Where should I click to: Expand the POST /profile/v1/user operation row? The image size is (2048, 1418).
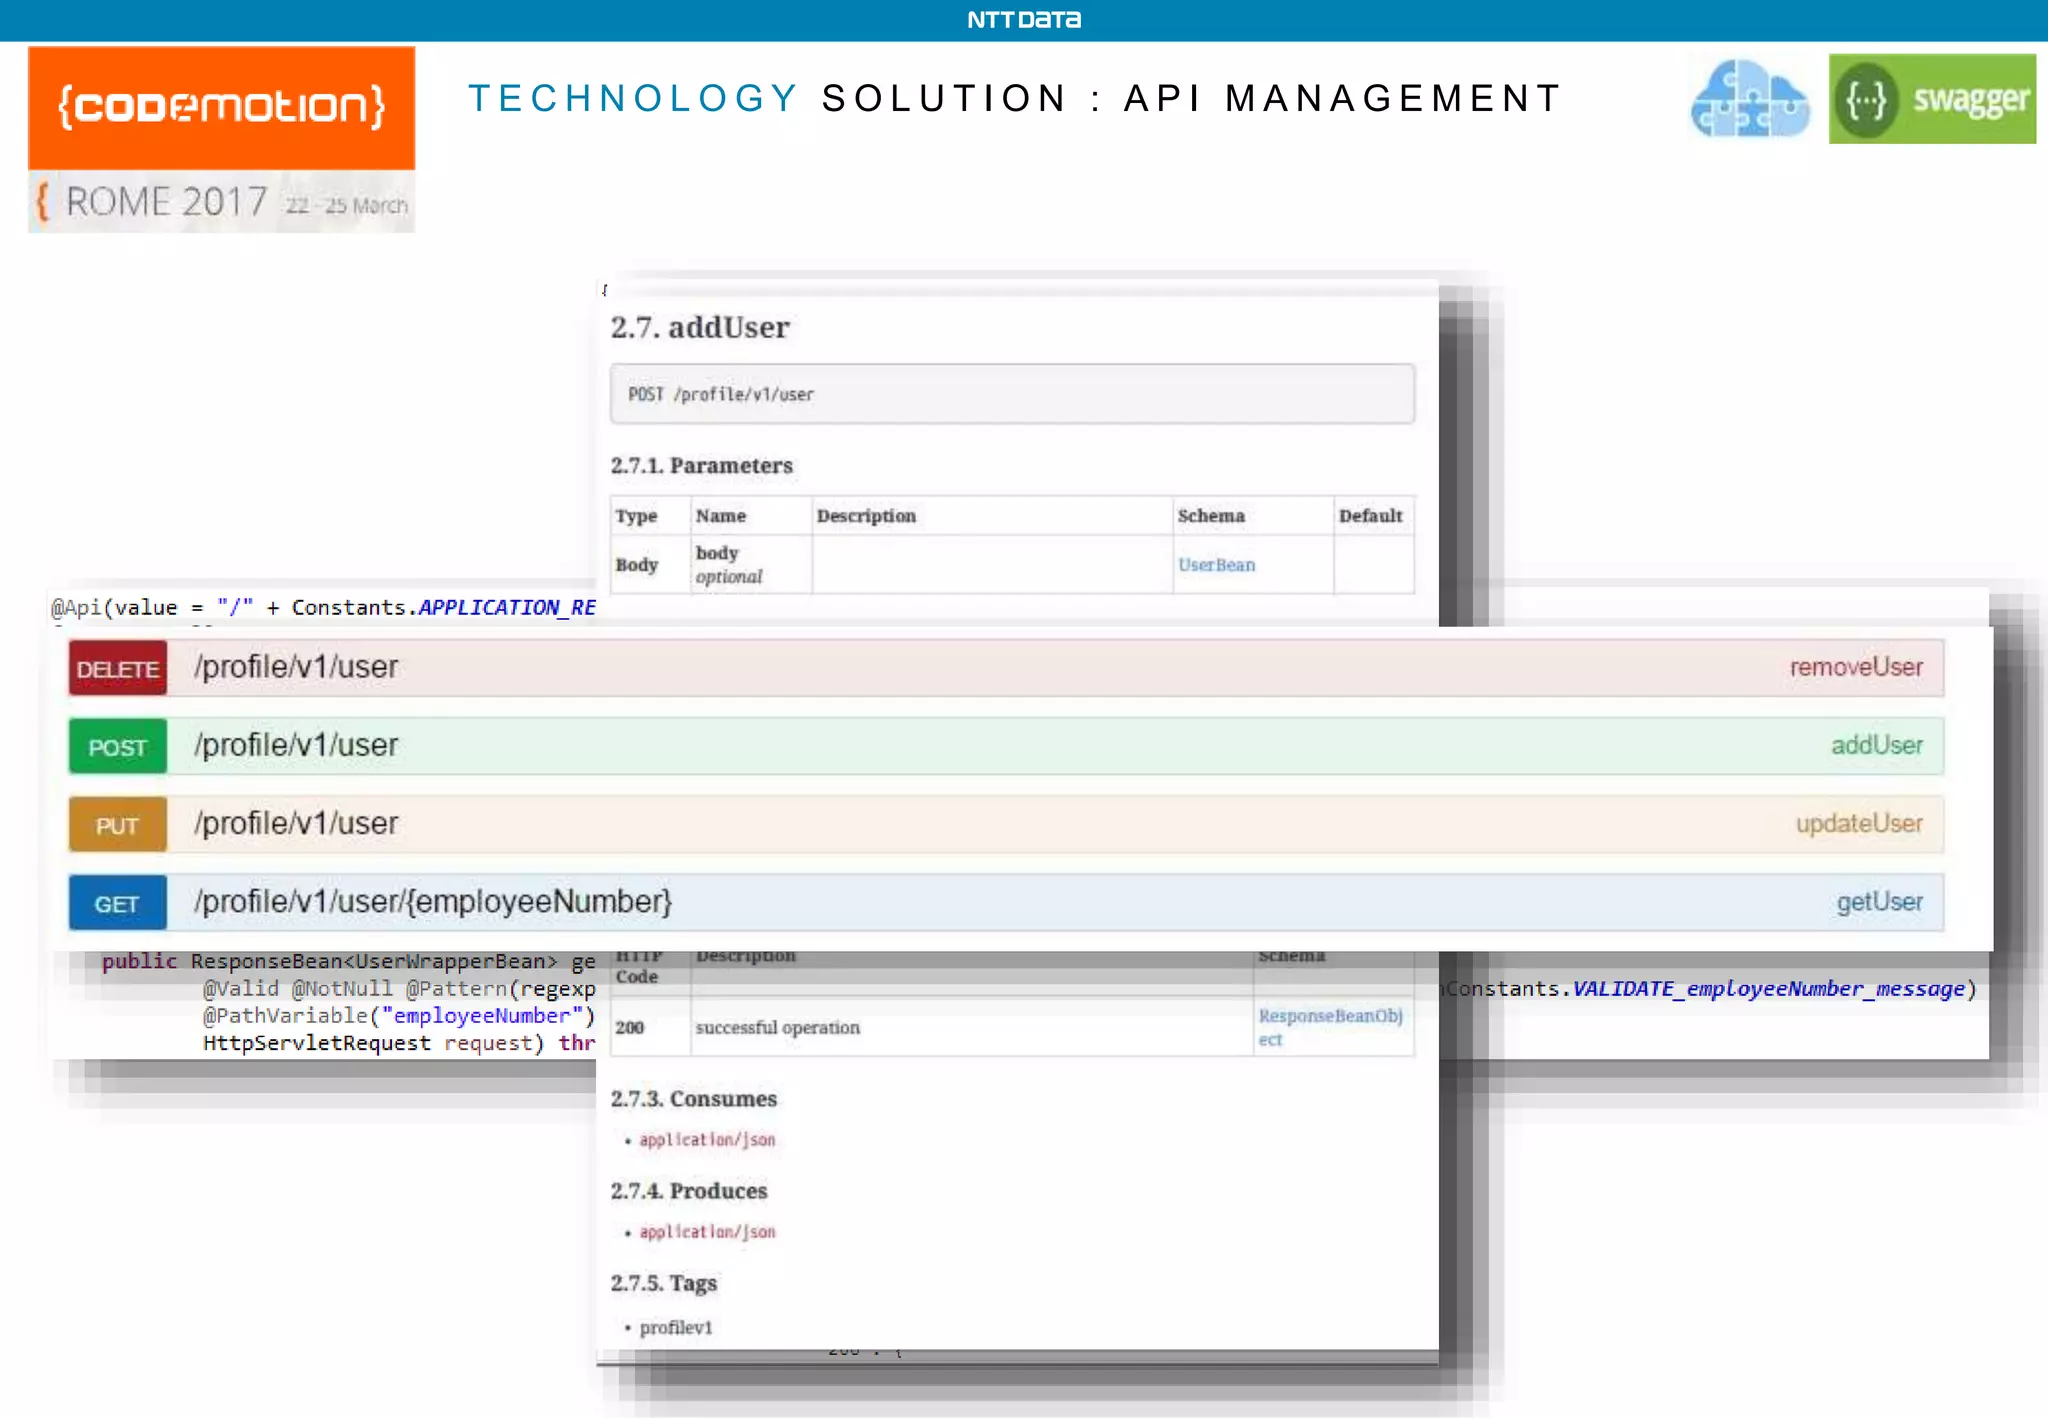pyautogui.click(x=297, y=745)
